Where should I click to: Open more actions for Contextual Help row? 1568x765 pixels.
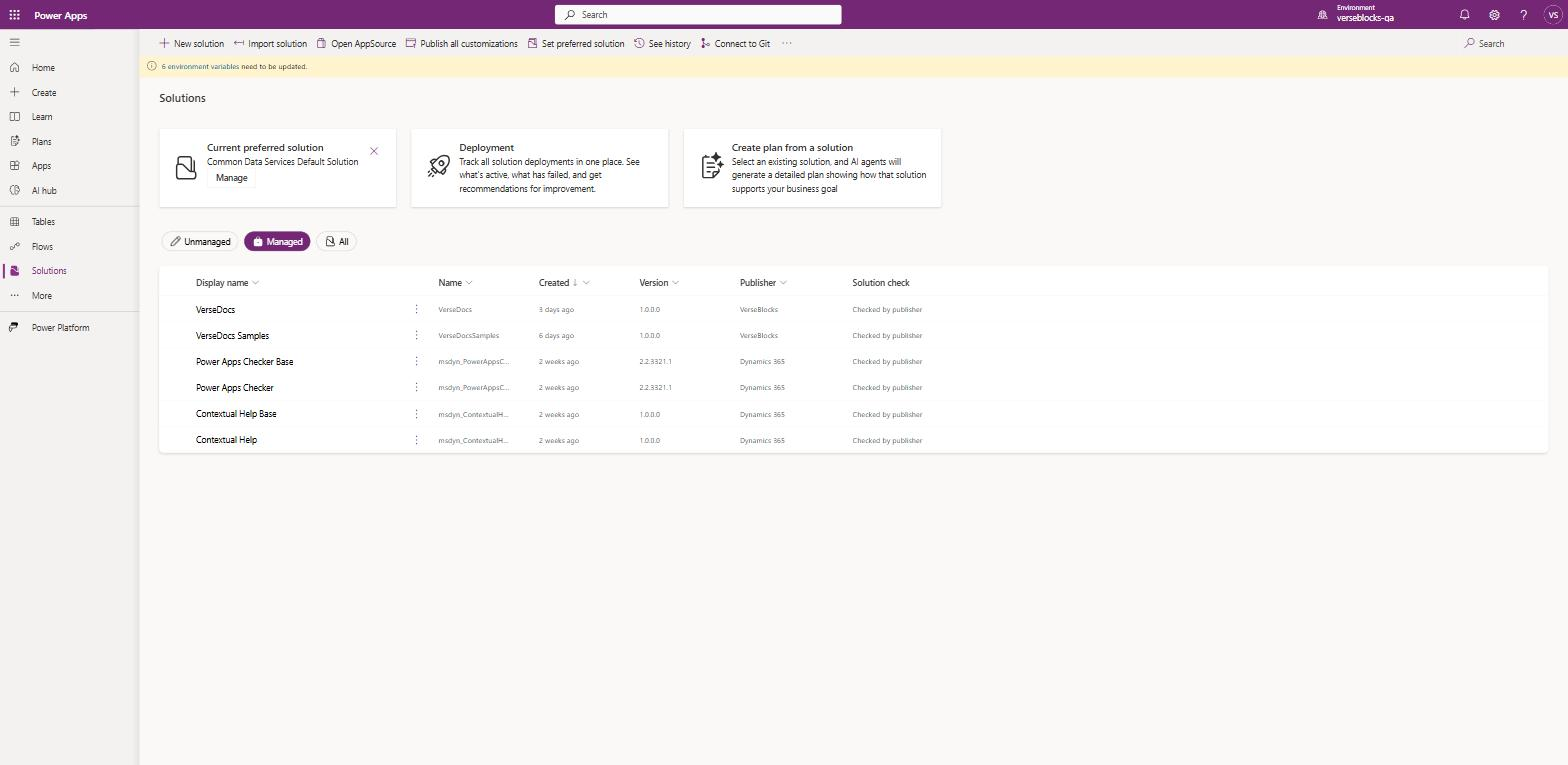tap(416, 440)
